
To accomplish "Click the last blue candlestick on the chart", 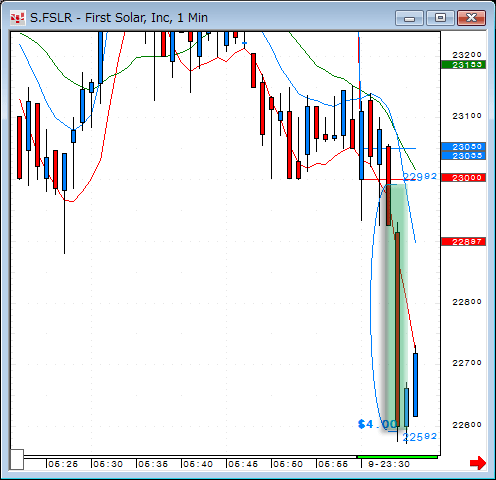I will 415,385.
